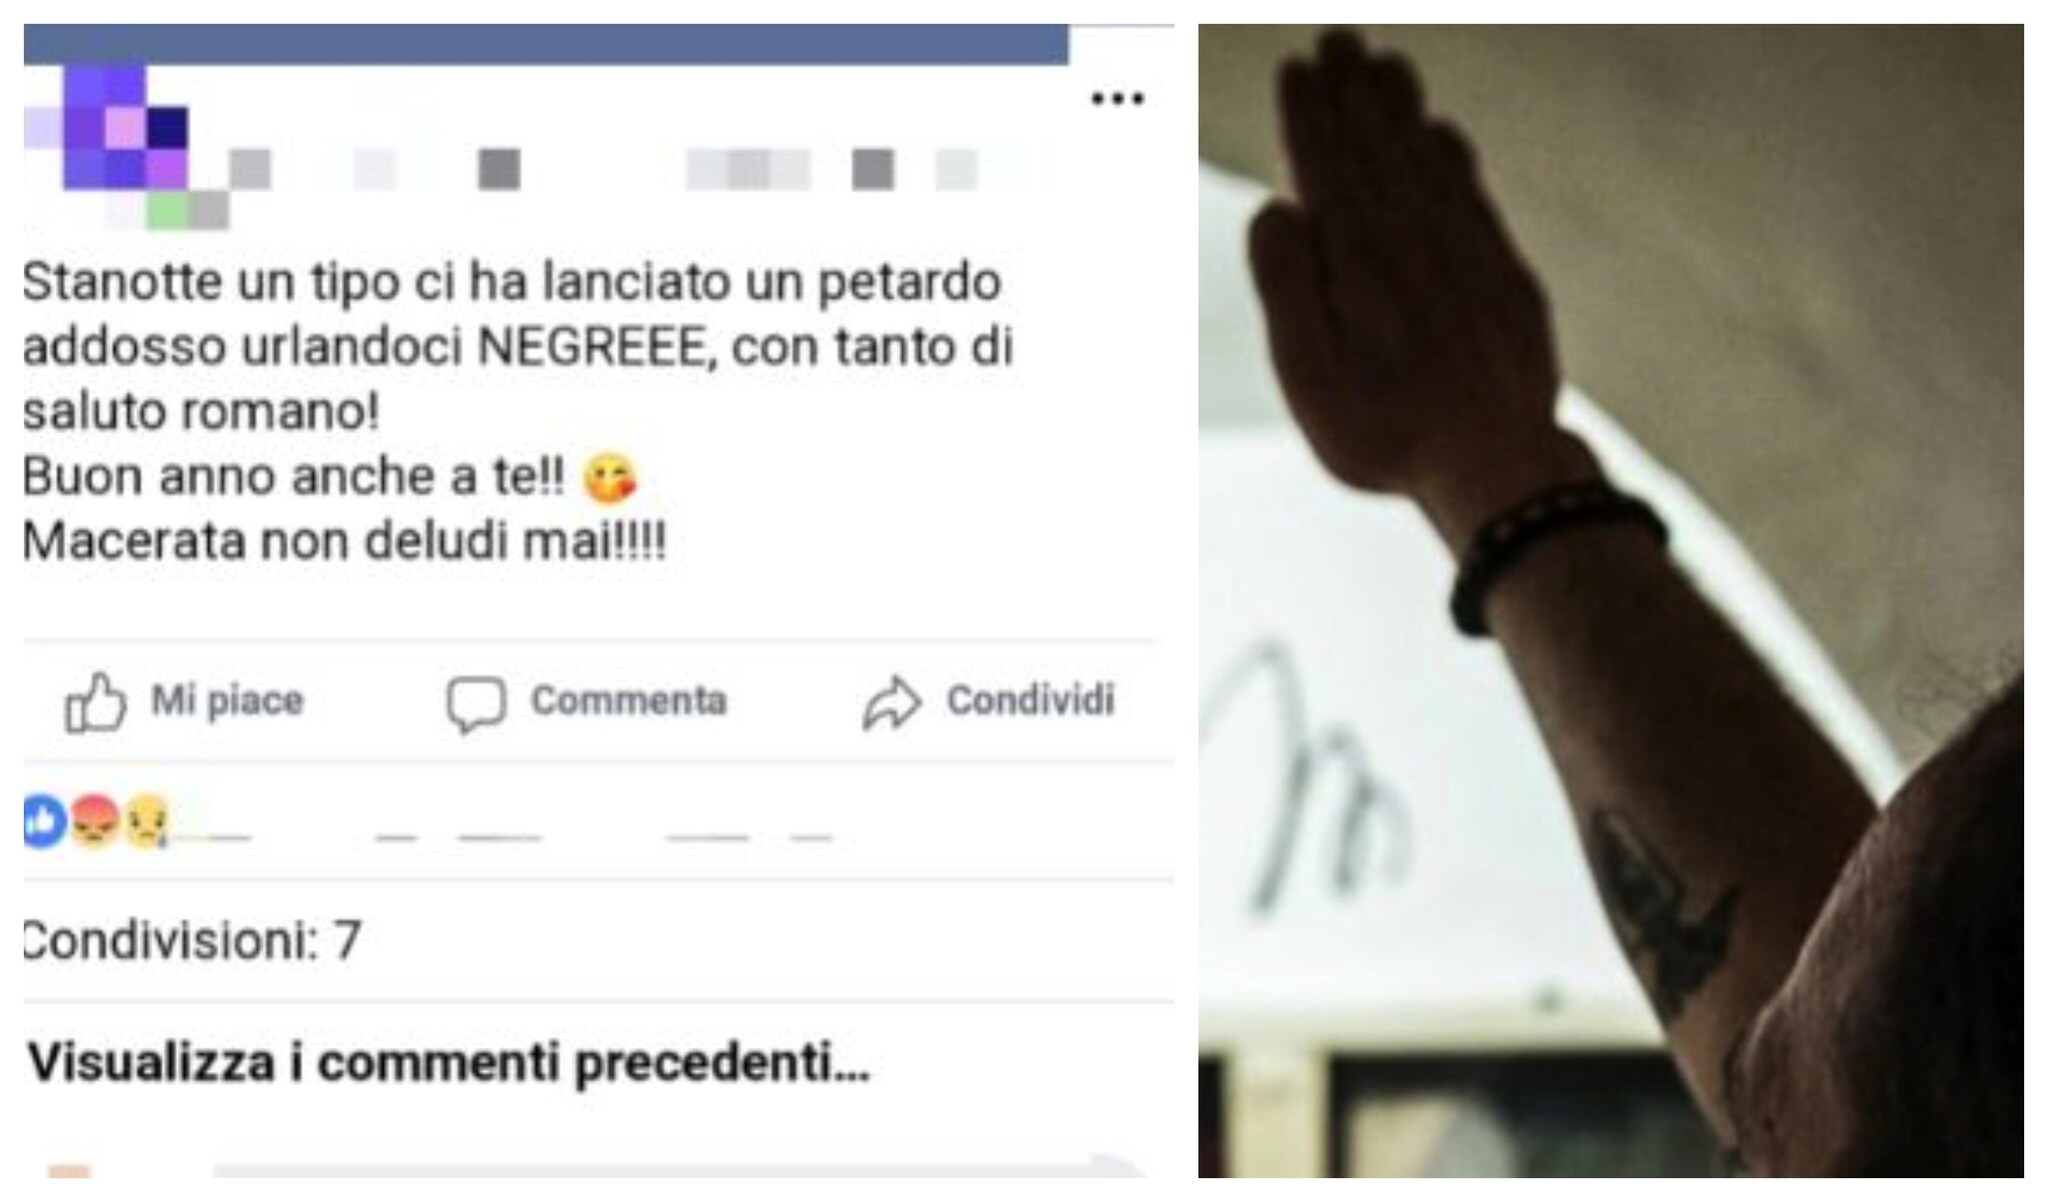The image size is (2048, 1202).
Task: Click the Mi piace button label
Action: [x=227, y=701]
